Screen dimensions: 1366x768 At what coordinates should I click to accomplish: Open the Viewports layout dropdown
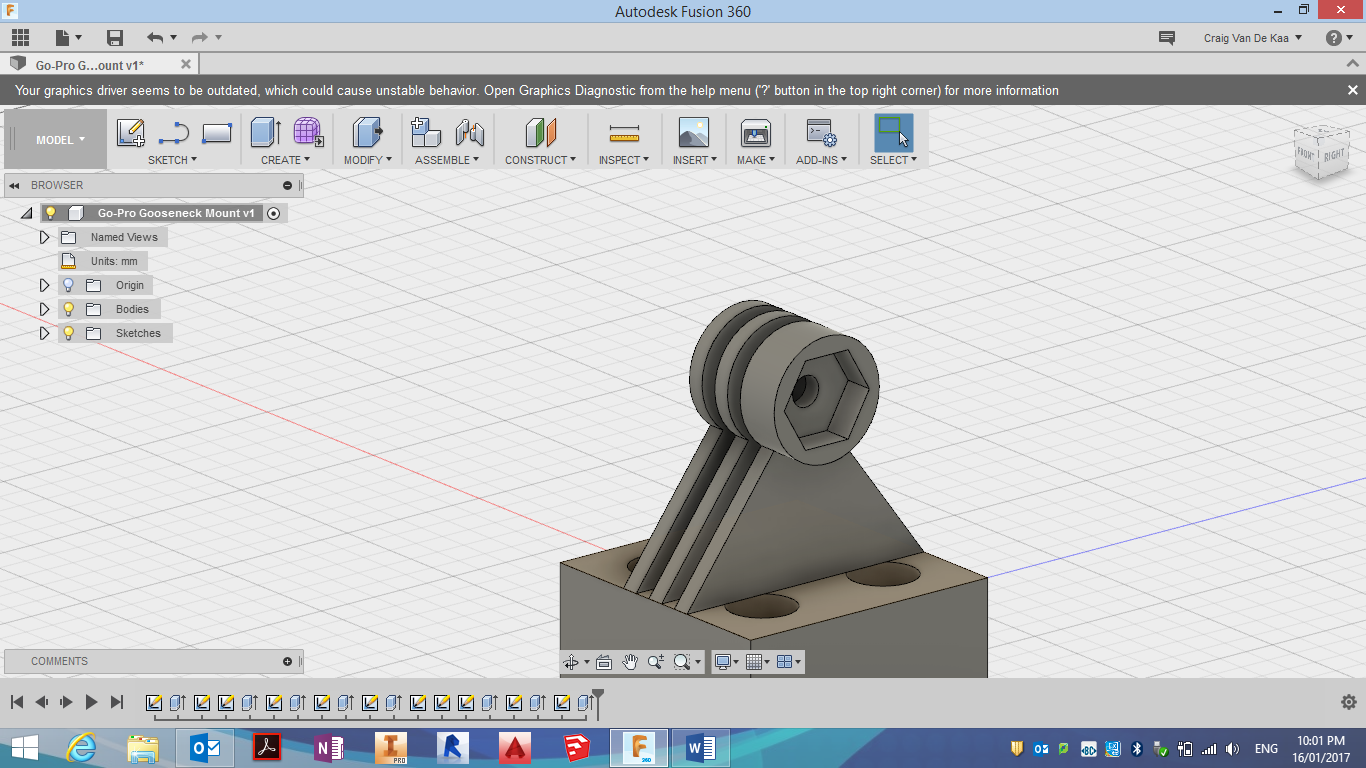click(x=788, y=662)
